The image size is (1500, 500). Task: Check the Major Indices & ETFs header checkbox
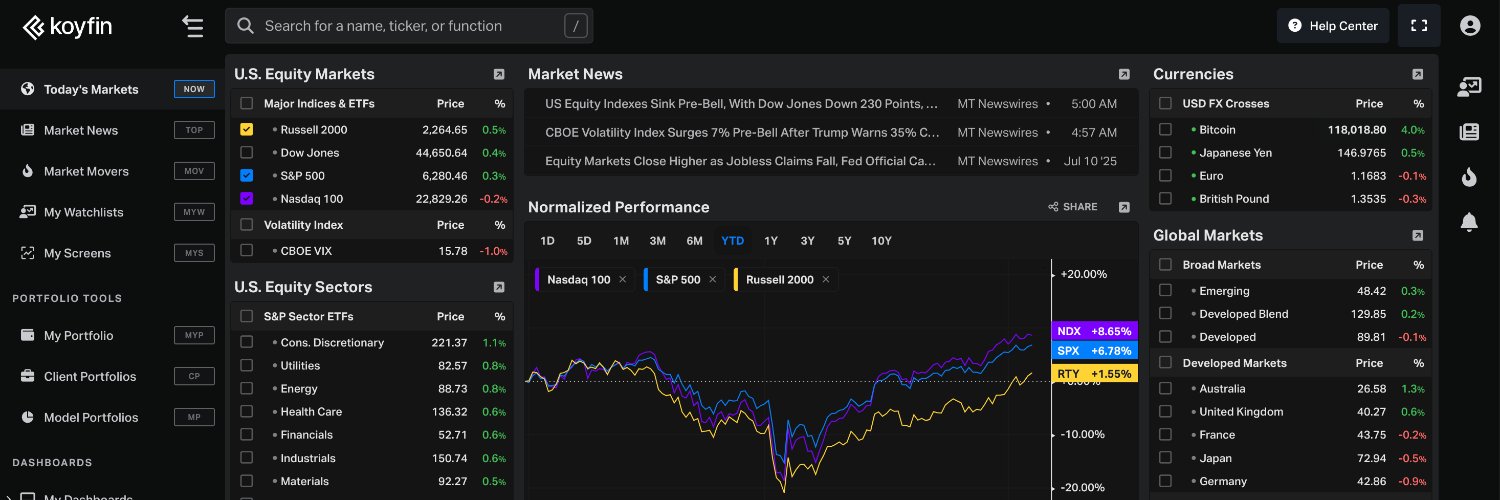246,103
